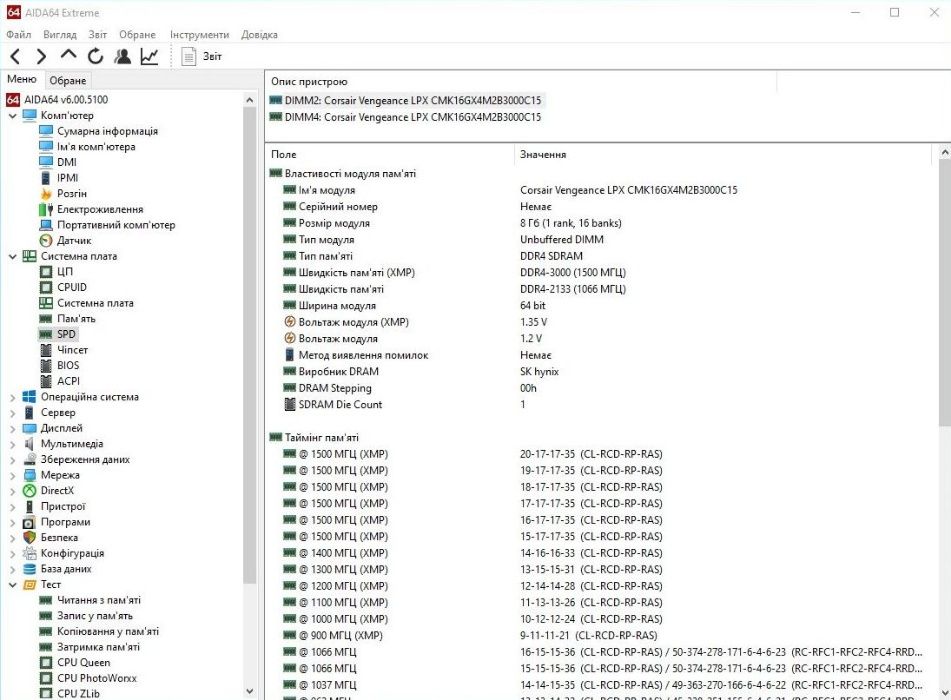Open user management toolbar icon
The height and width of the screenshot is (700, 951).
pos(123,56)
